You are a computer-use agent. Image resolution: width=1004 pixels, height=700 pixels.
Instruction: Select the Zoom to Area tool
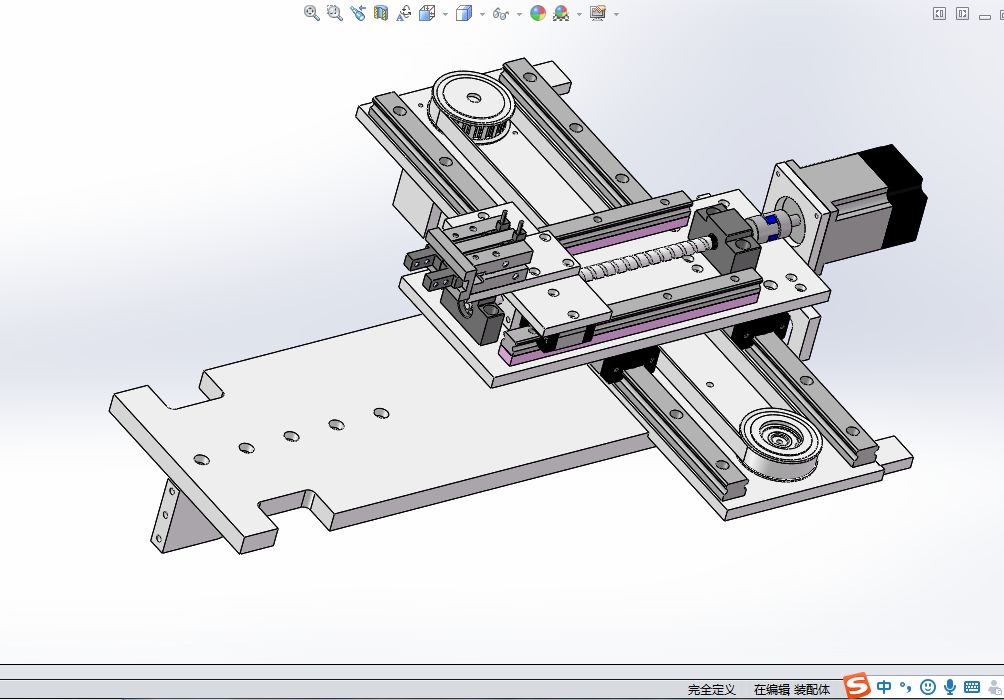click(334, 13)
